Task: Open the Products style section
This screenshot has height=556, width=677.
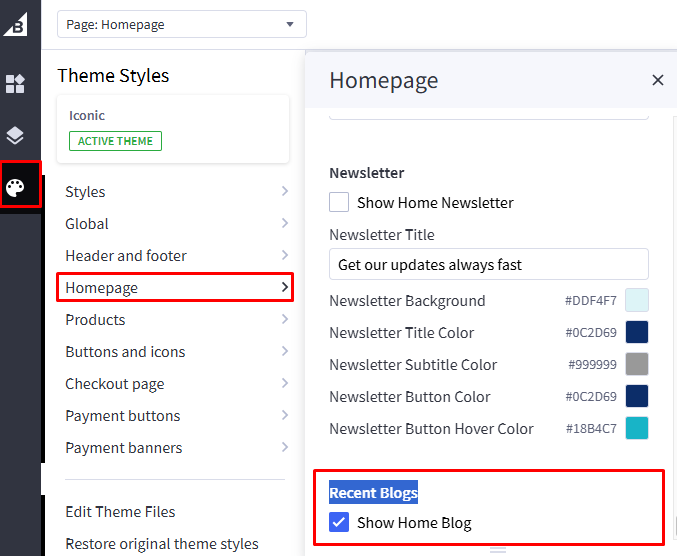Action: coord(96,320)
